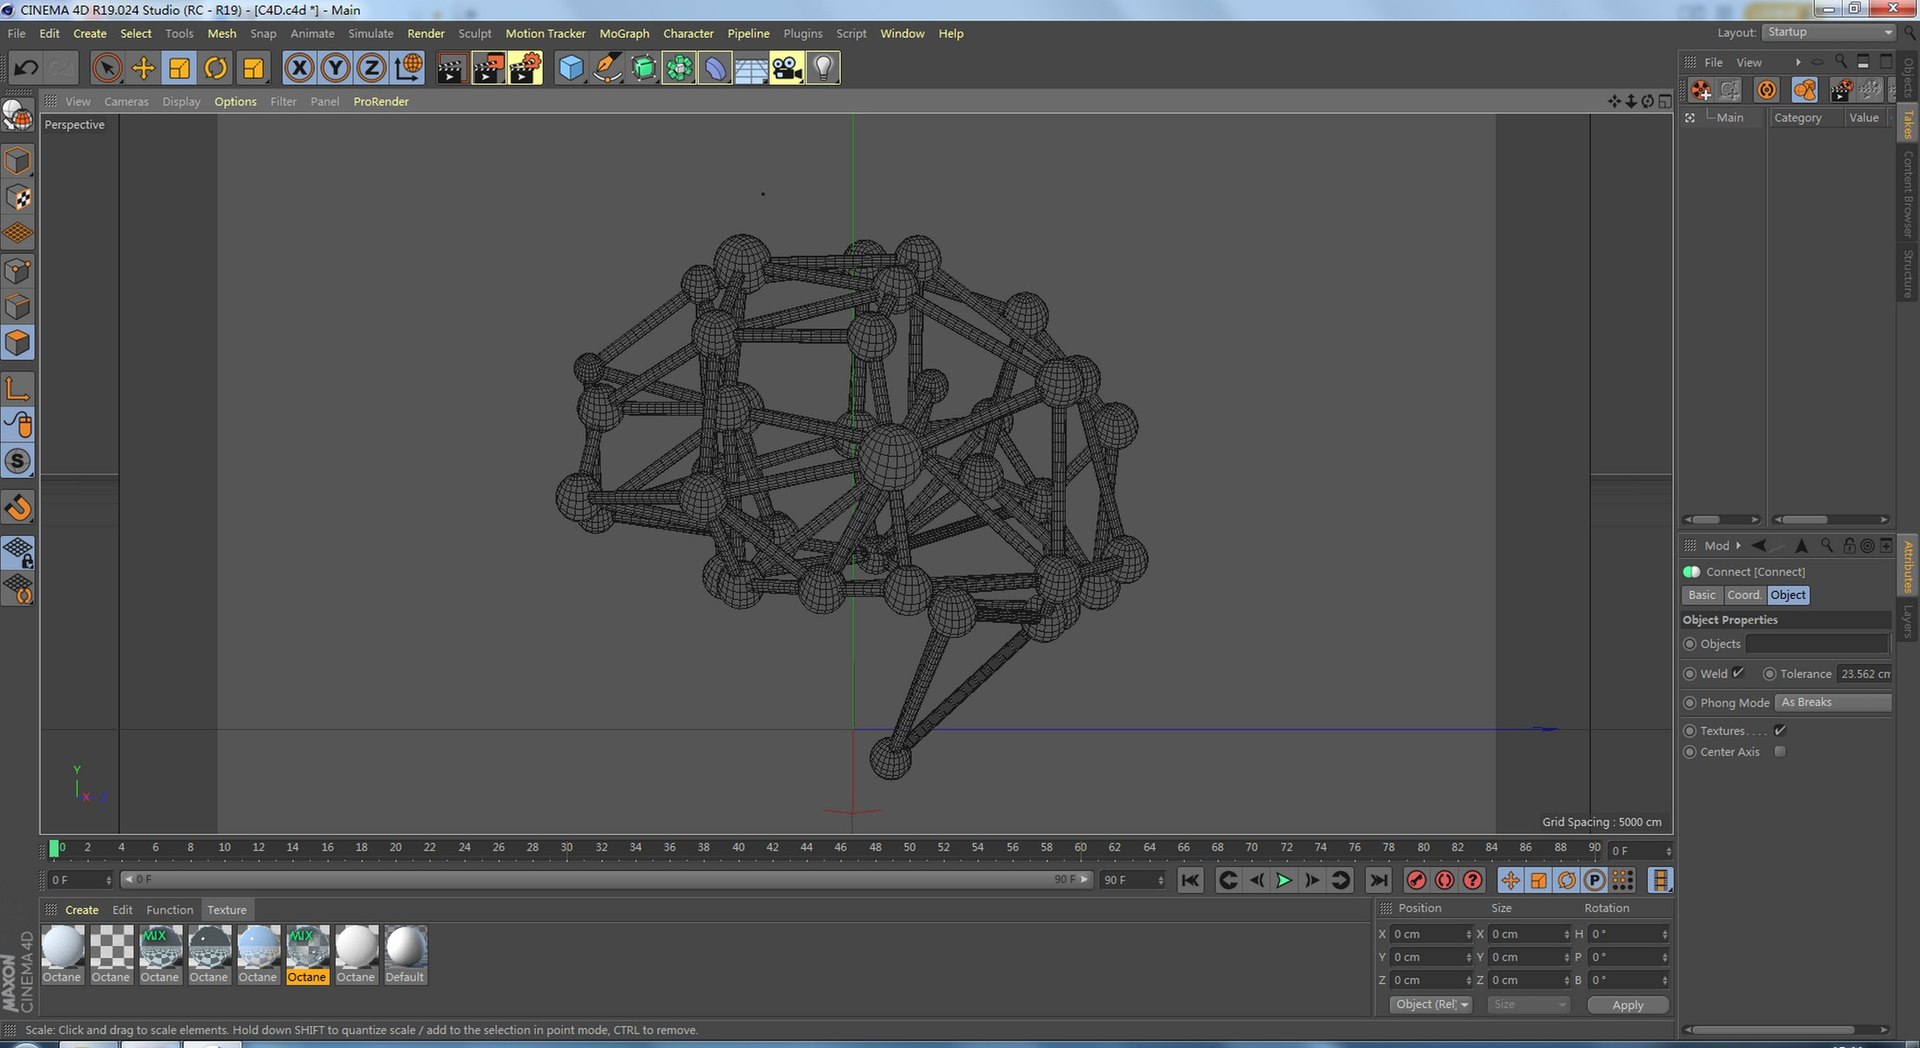
Task: Open the MoGraph menu
Action: tap(624, 33)
